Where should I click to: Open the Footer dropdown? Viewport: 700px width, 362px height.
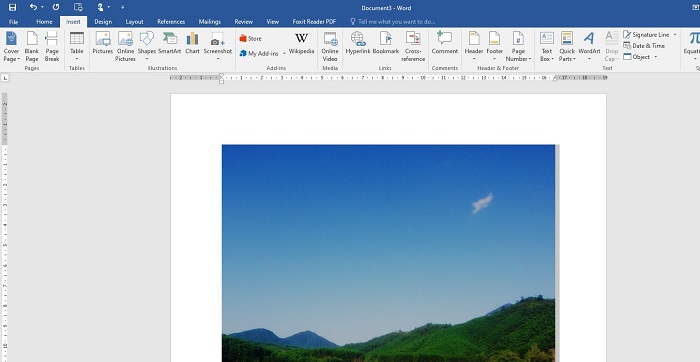495,46
